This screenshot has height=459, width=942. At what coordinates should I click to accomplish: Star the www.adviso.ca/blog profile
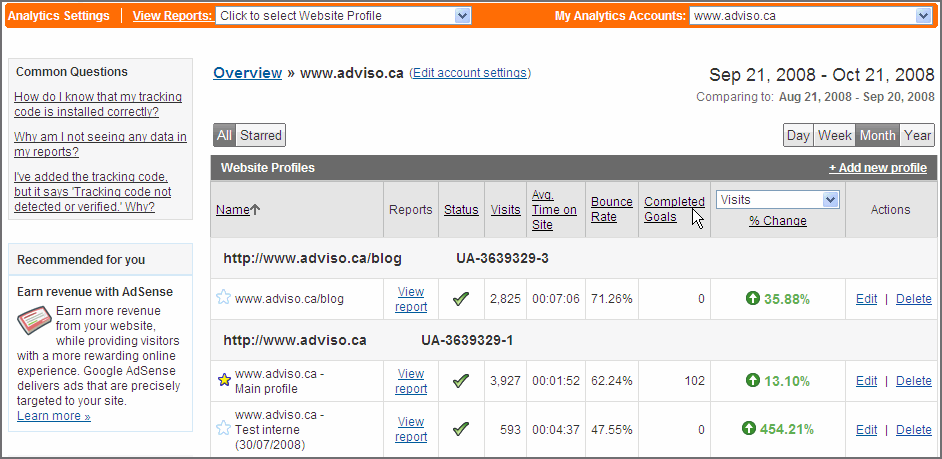click(x=224, y=298)
